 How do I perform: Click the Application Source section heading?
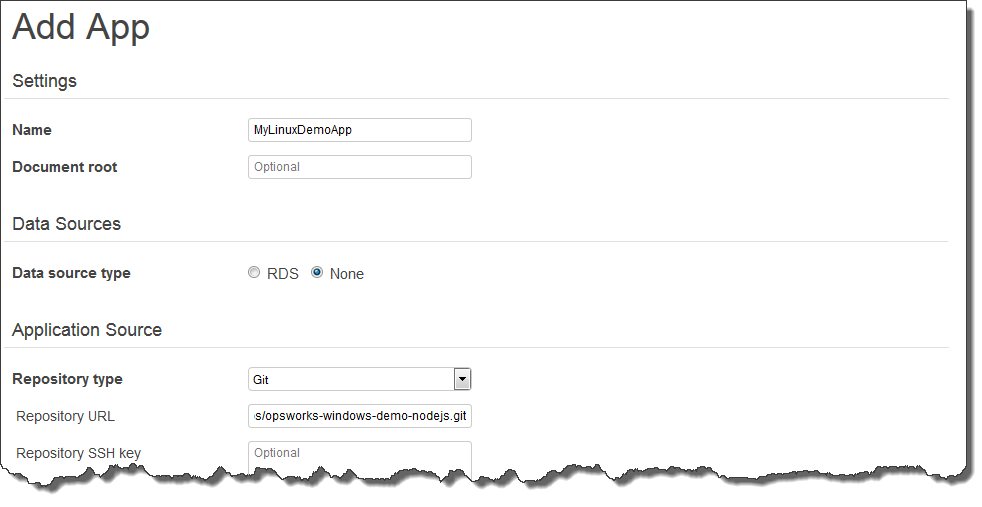tap(87, 330)
